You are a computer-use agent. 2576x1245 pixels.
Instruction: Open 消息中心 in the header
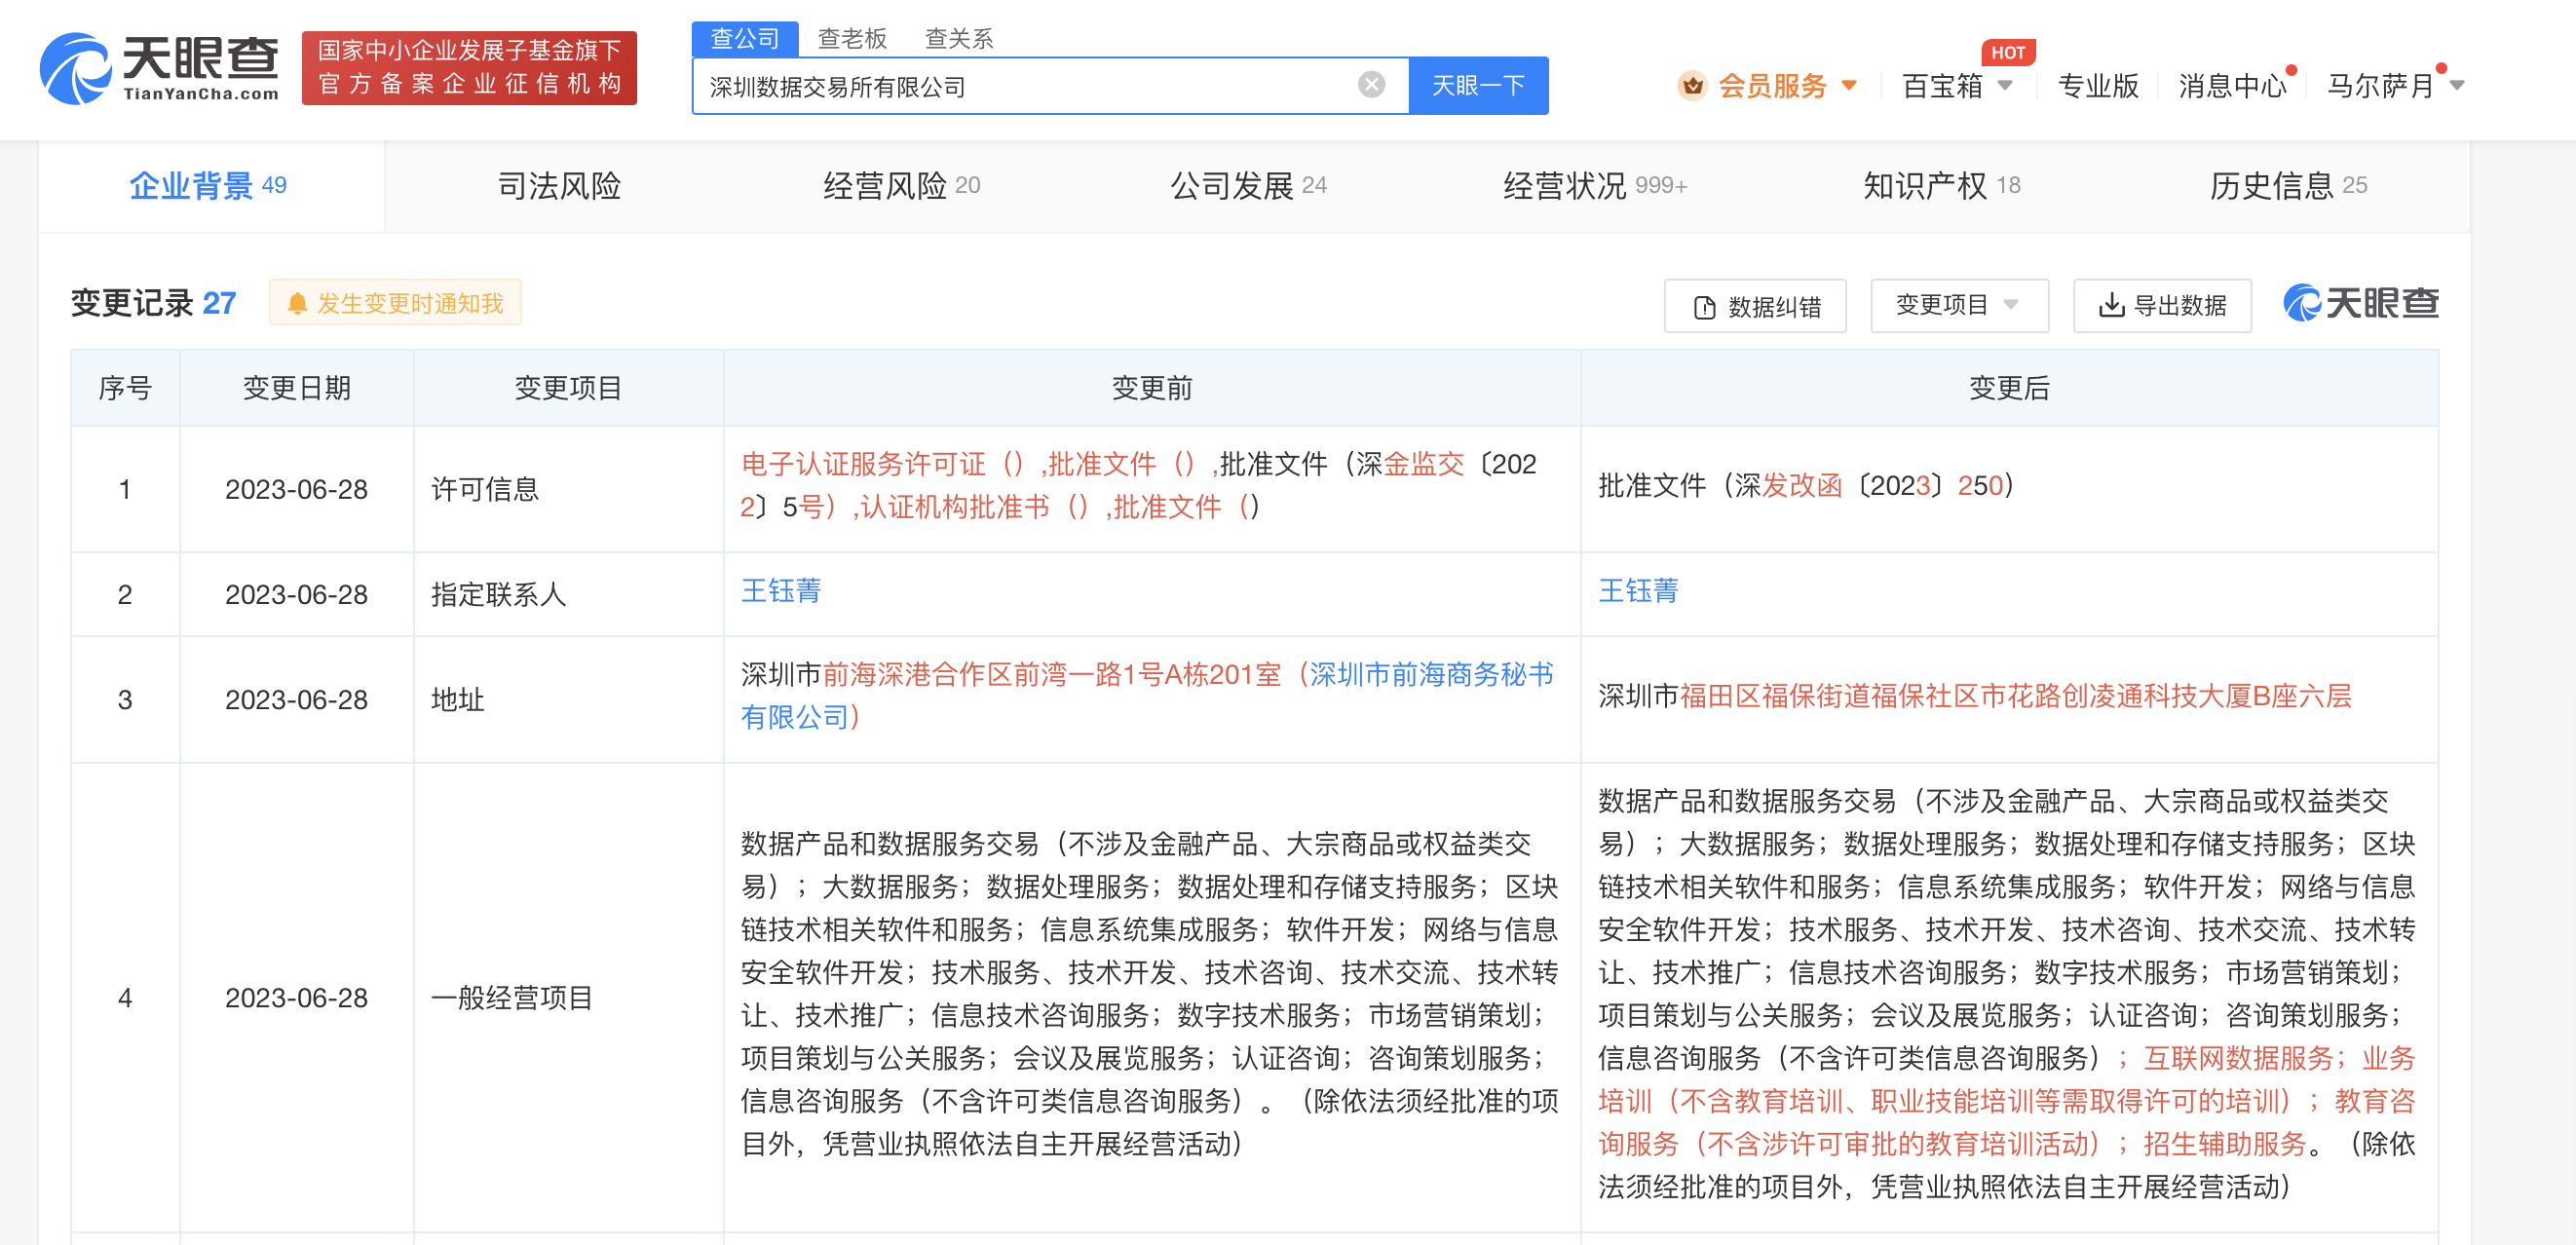2232,86
